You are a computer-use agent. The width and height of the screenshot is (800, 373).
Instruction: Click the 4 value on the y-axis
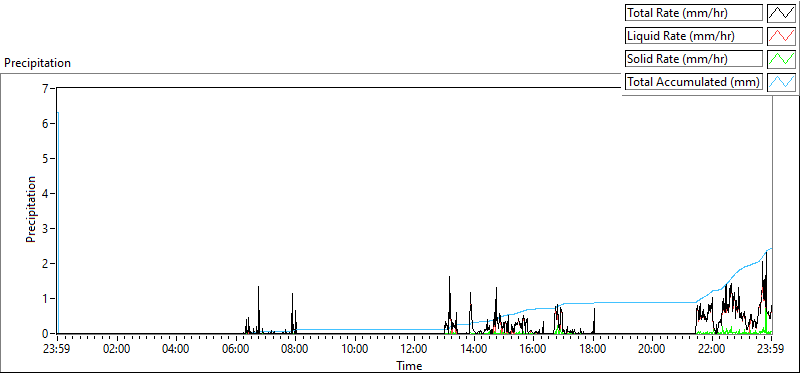(x=45, y=193)
